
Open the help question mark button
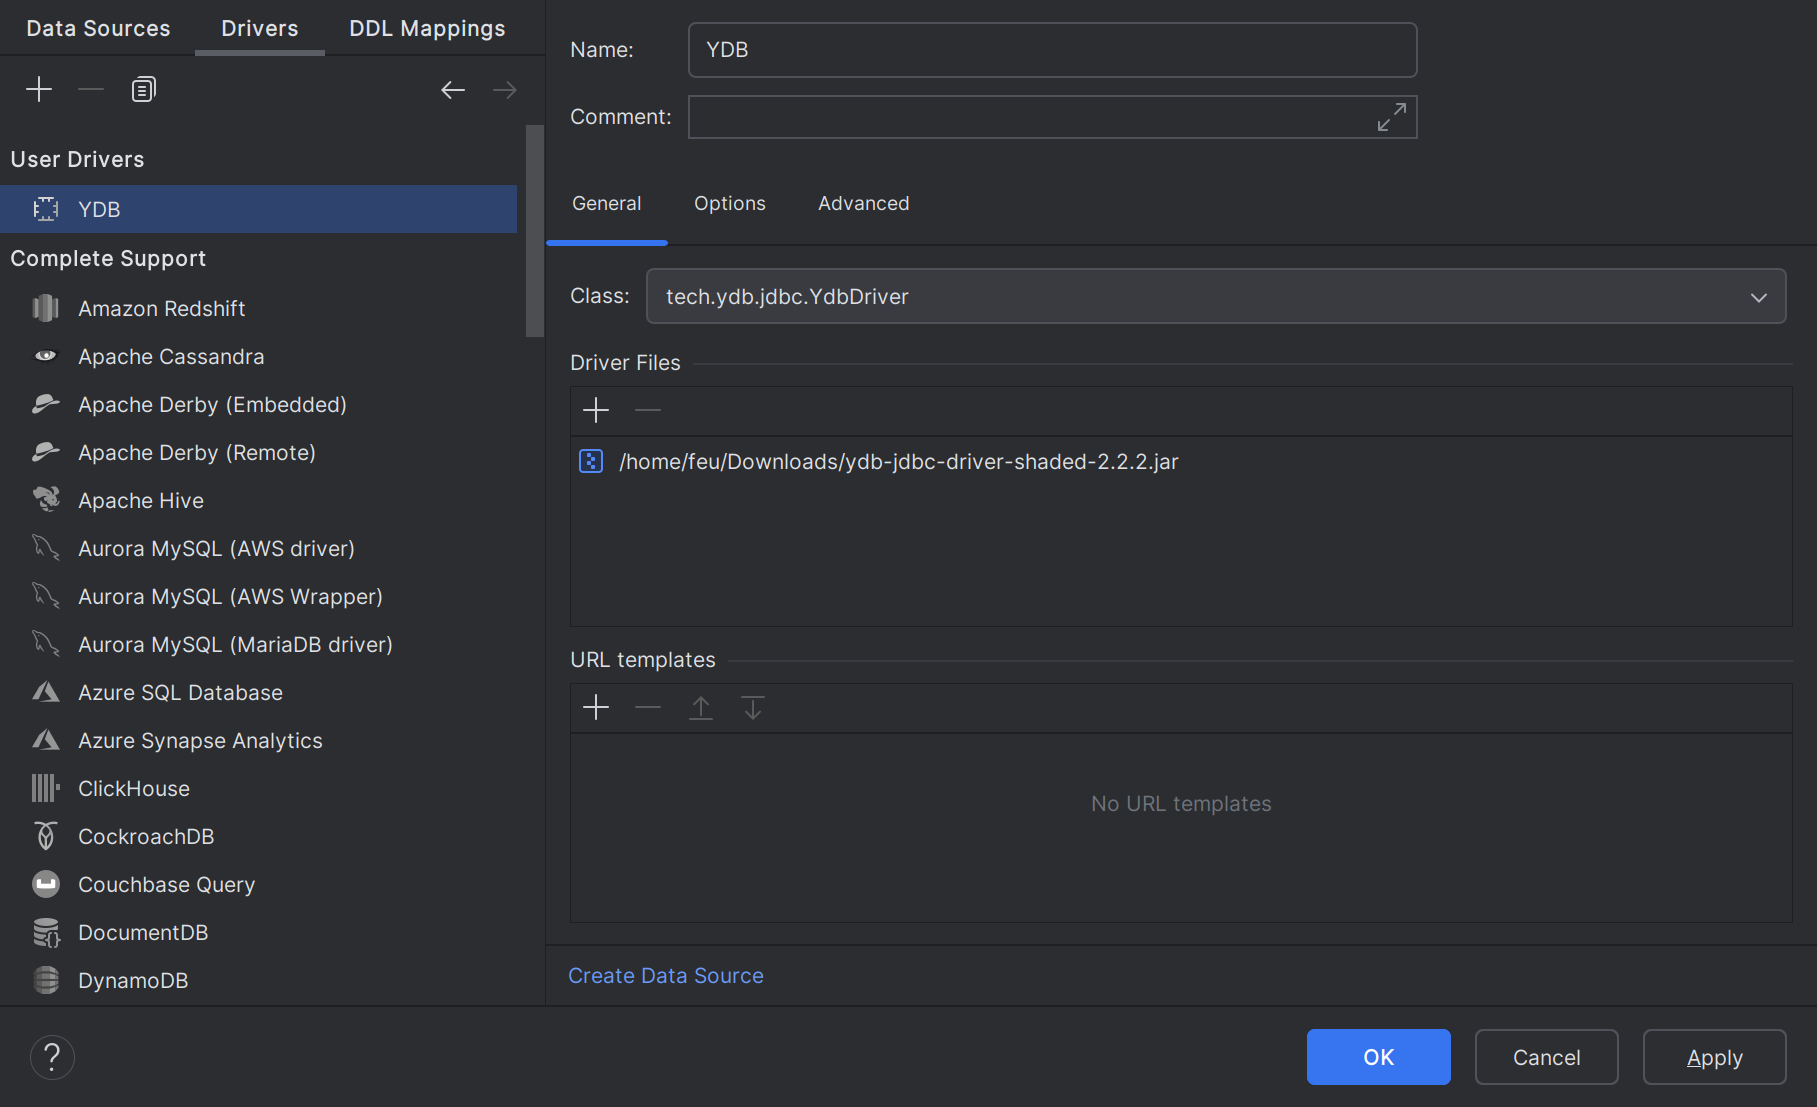coord(52,1057)
